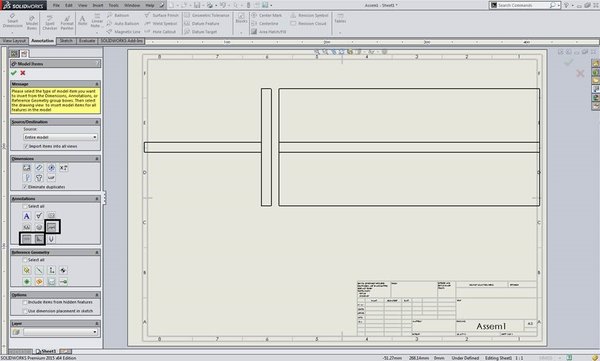
Task: Switch to the View Layout tab
Action: 14,41
